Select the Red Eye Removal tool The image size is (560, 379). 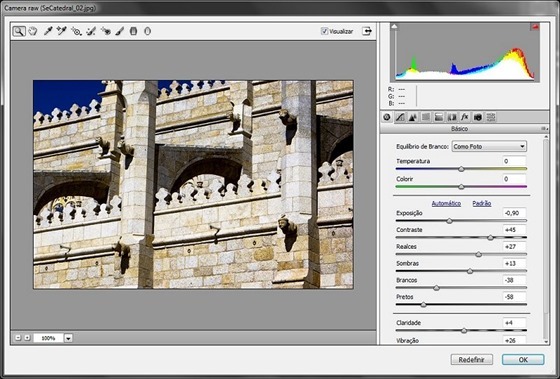point(105,31)
